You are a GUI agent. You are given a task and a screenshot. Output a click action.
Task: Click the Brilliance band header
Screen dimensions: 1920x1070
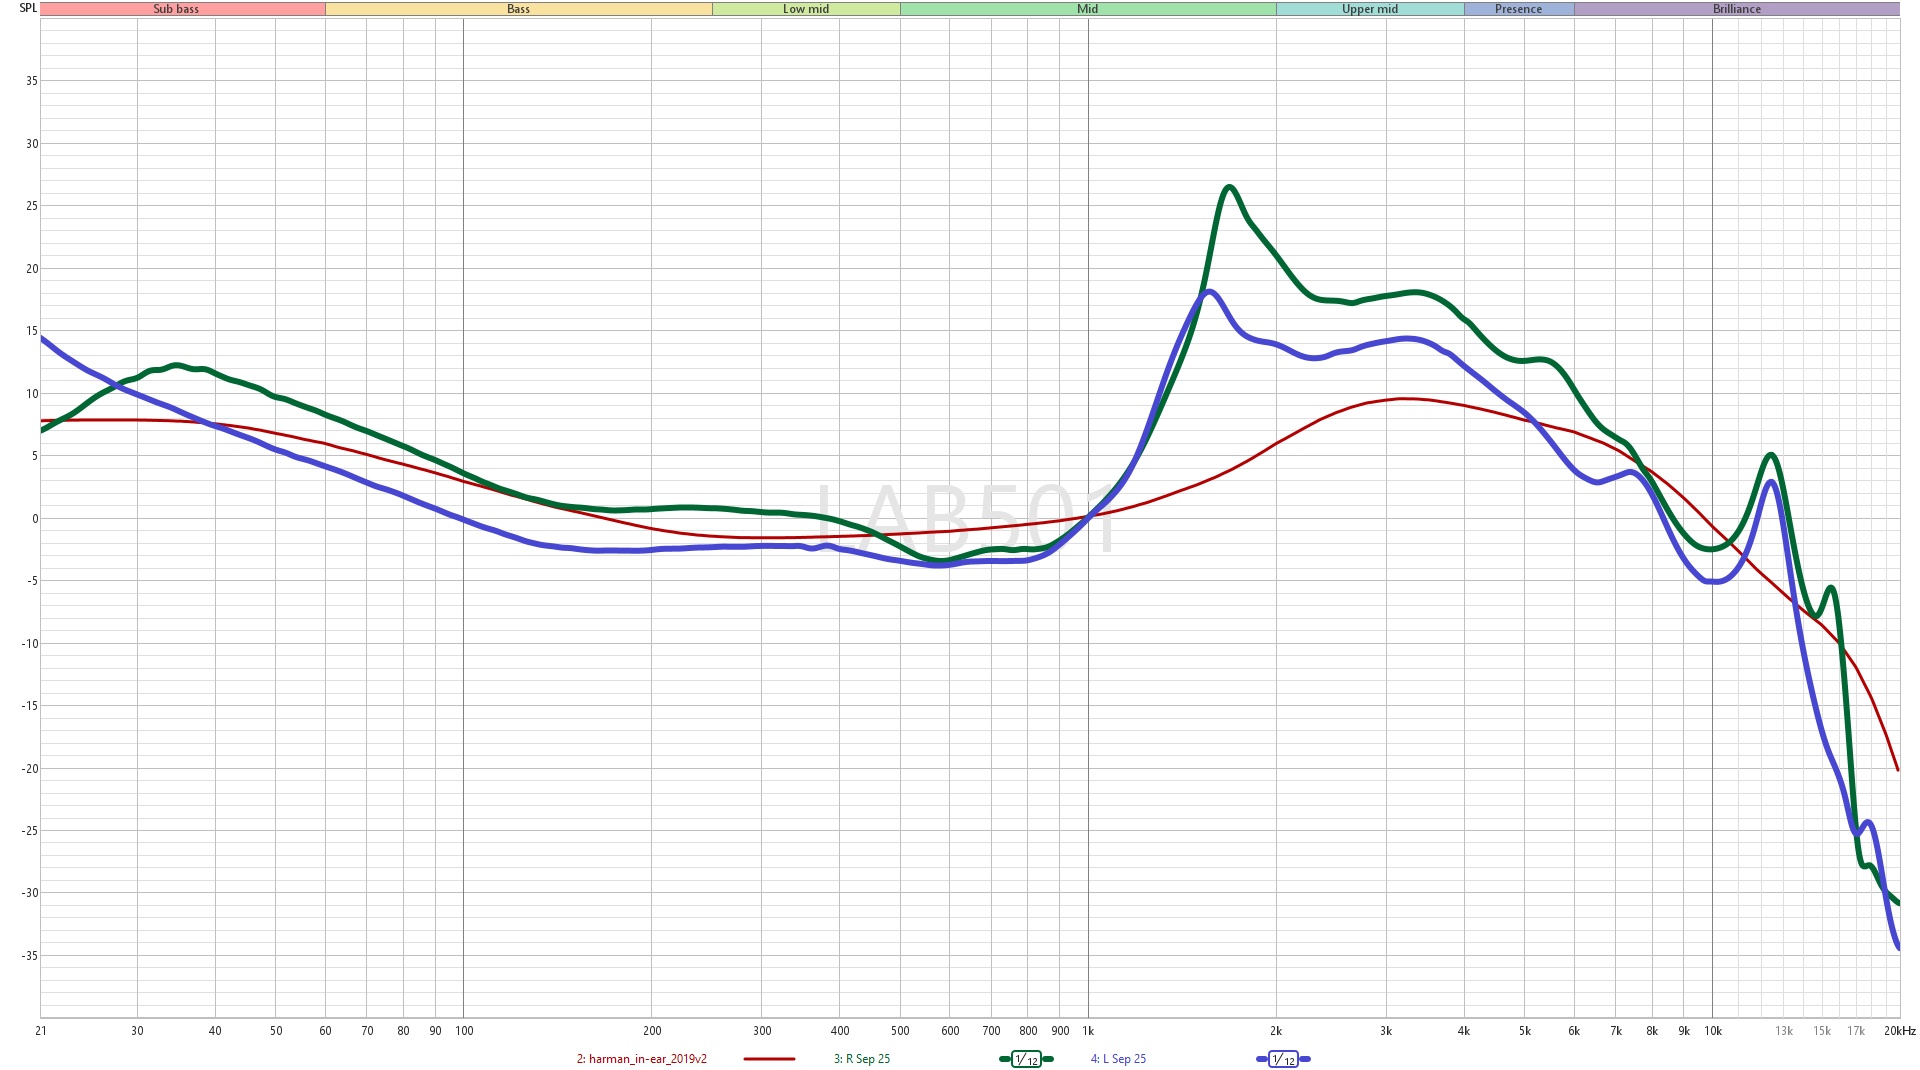pos(1736,9)
